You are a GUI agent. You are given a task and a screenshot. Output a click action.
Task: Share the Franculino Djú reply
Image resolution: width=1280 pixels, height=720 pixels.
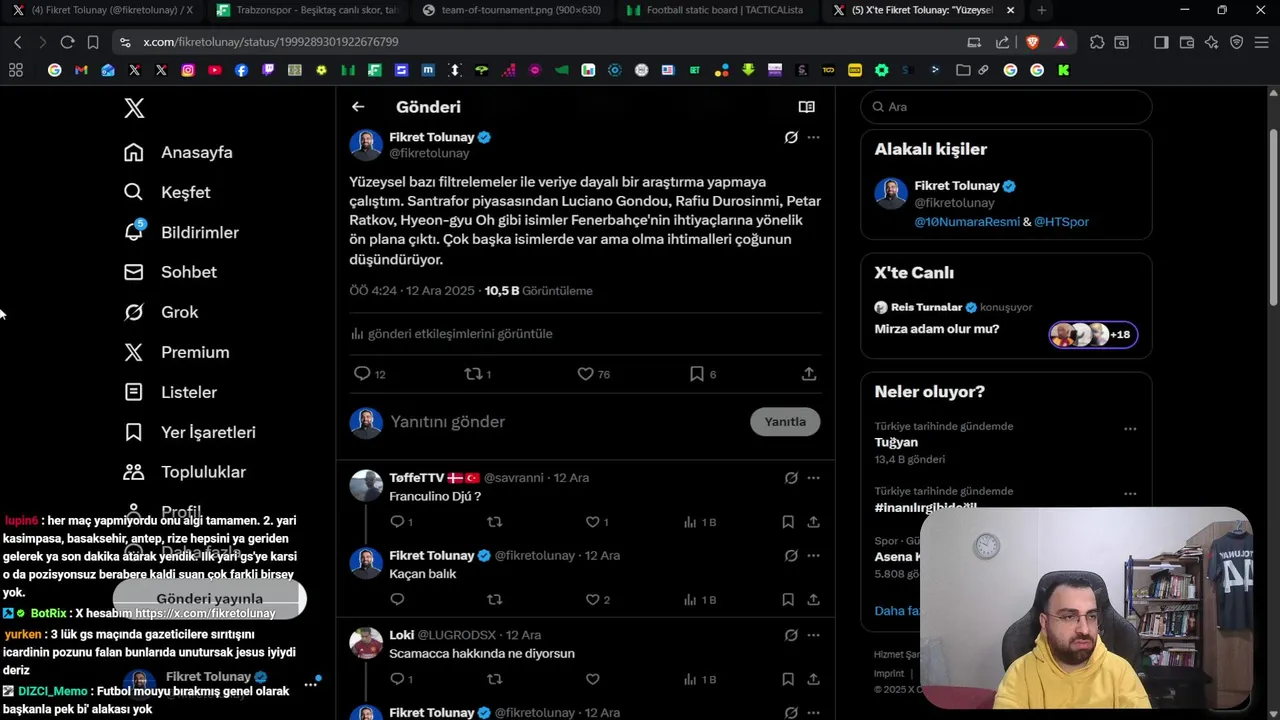point(814,522)
